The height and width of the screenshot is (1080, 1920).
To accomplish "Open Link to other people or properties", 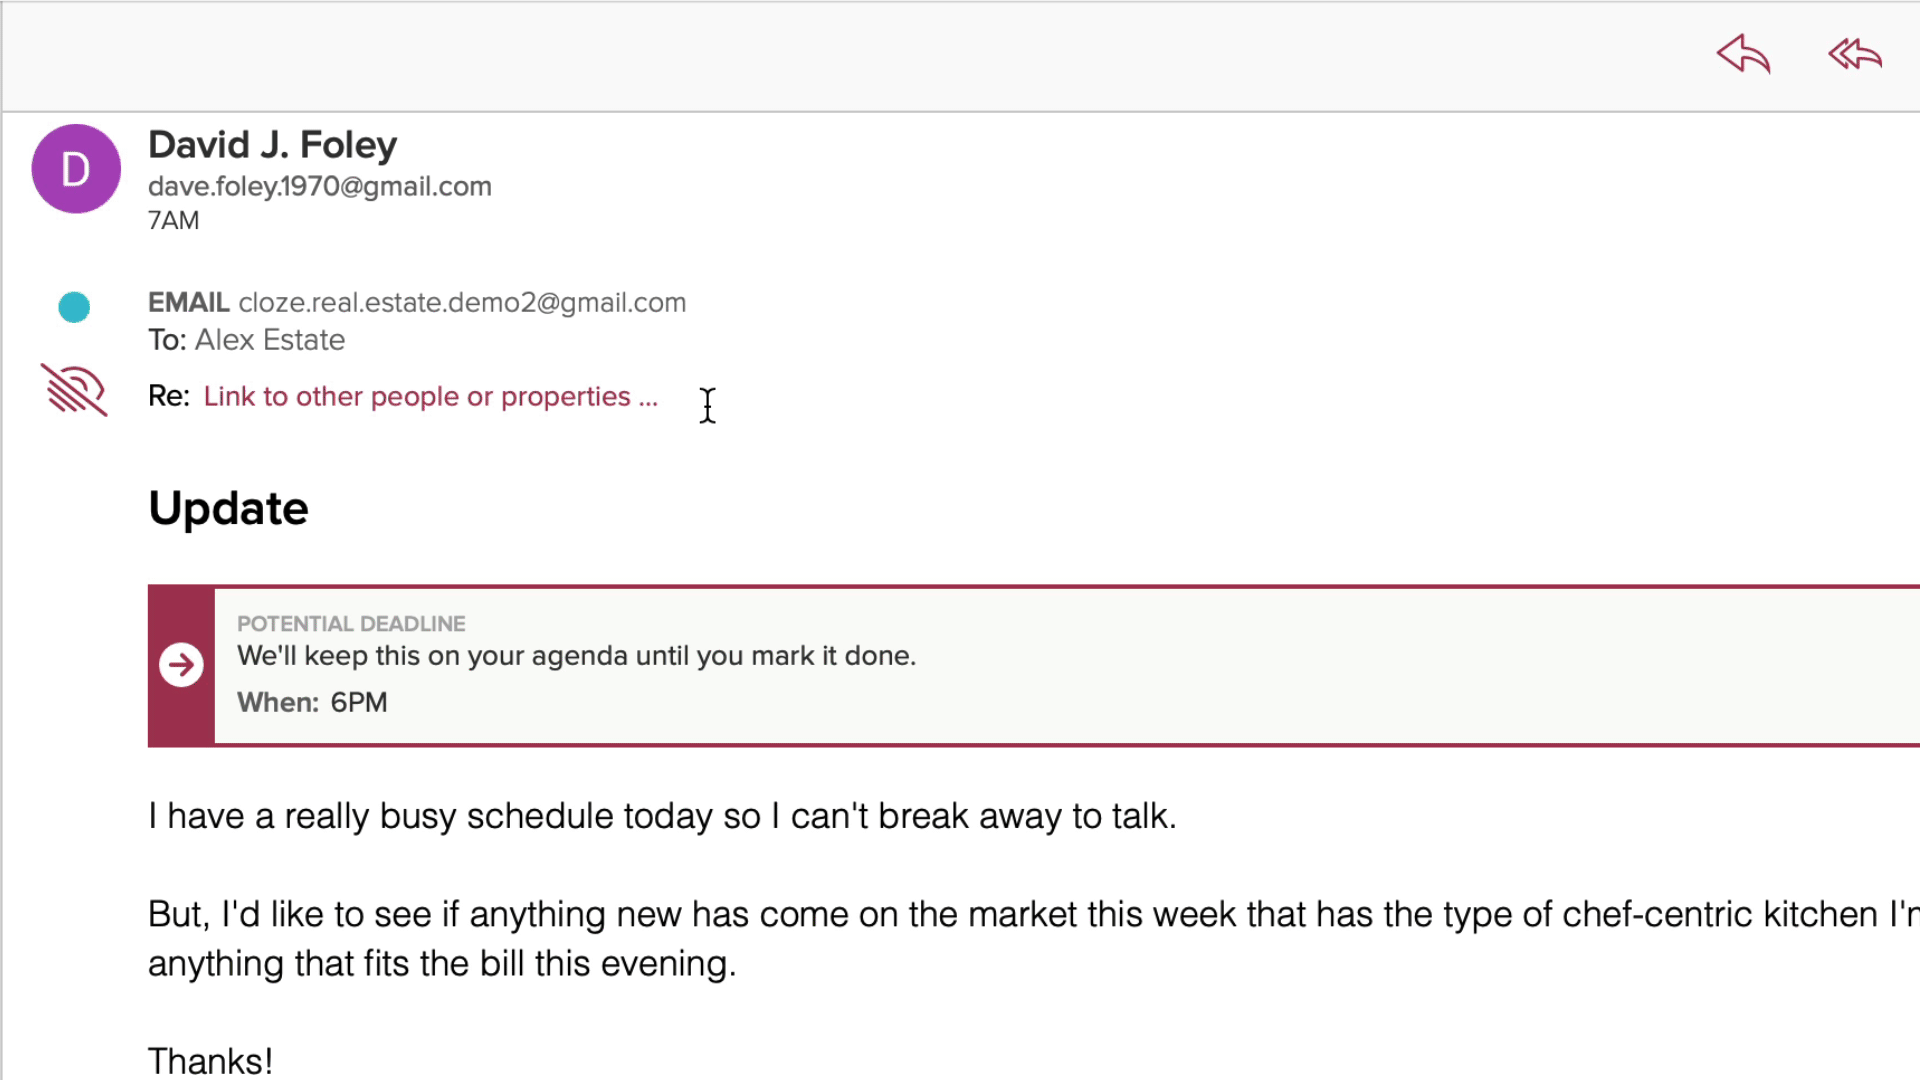I will click(x=431, y=397).
